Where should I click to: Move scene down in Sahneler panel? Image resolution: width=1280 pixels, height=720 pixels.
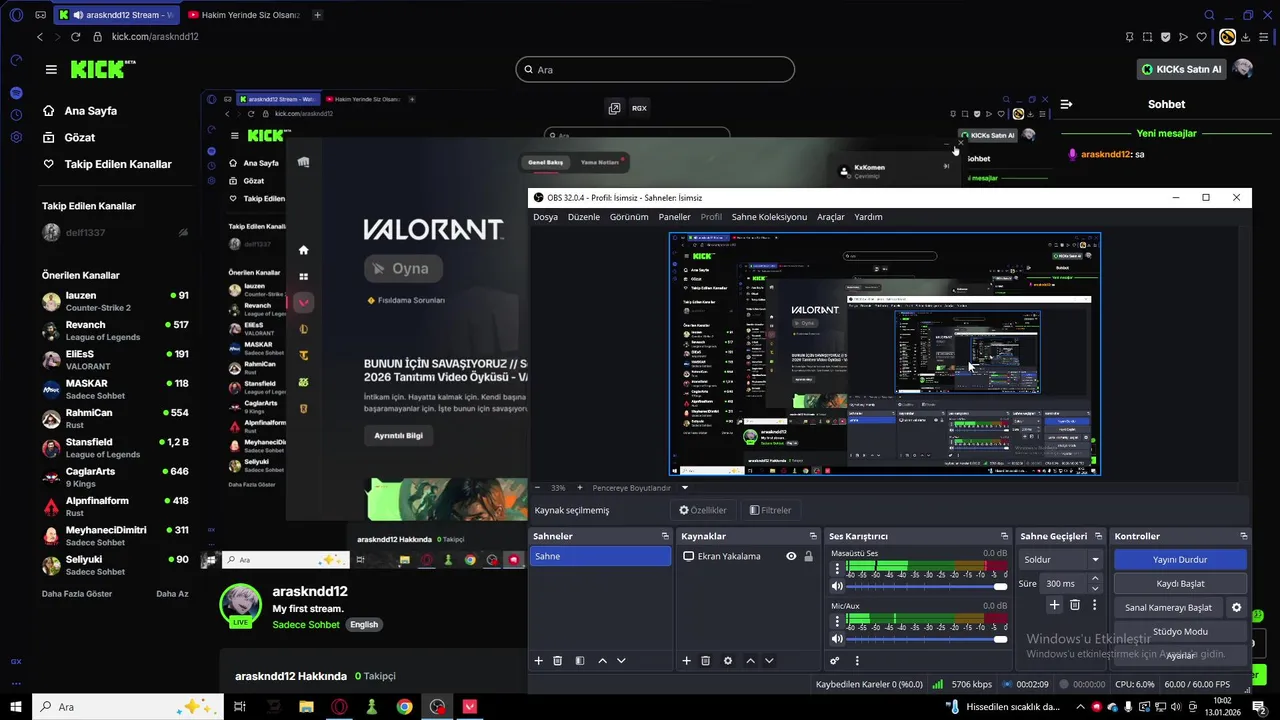[x=621, y=661]
